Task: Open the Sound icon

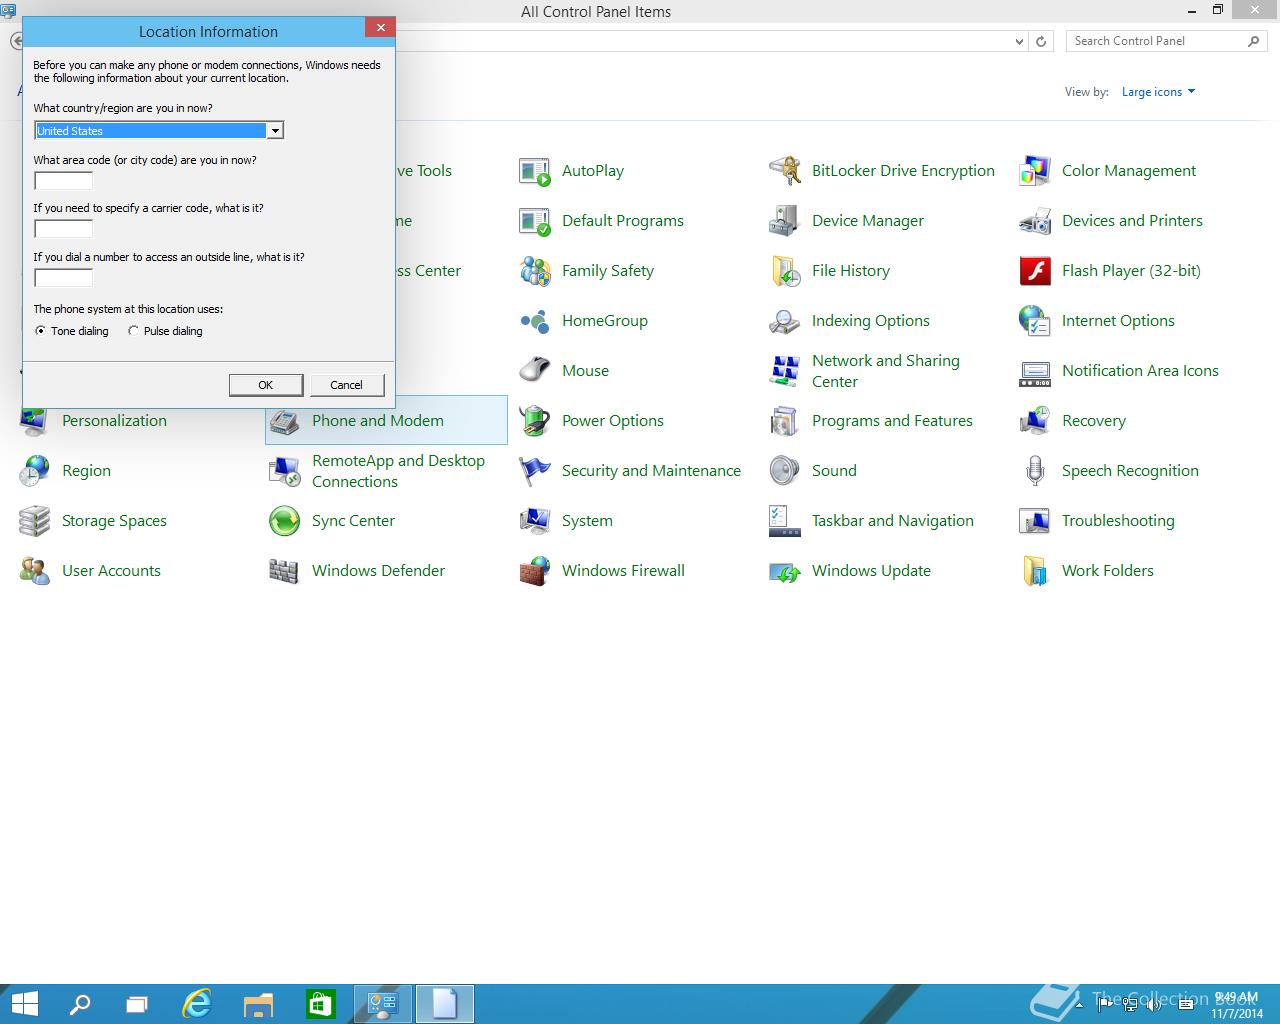Action: [x=785, y=471]
